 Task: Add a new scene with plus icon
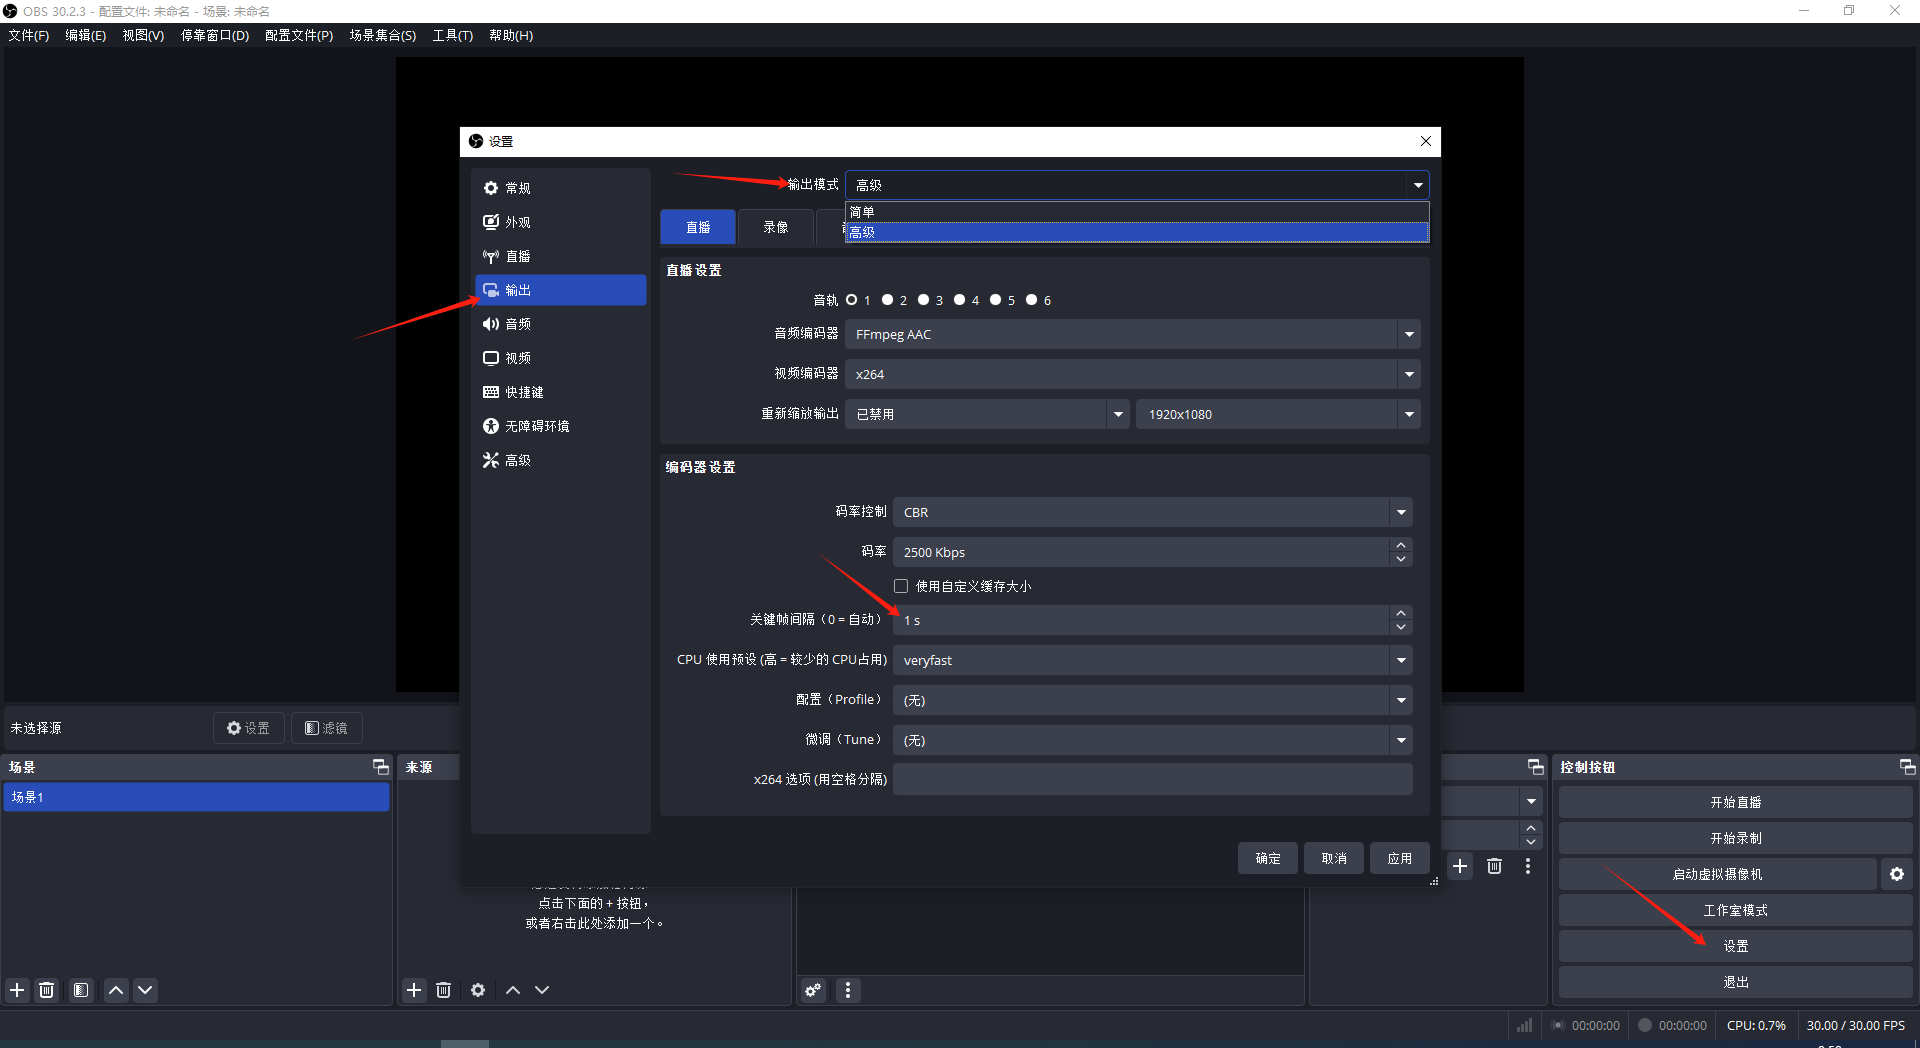point(17,990)
